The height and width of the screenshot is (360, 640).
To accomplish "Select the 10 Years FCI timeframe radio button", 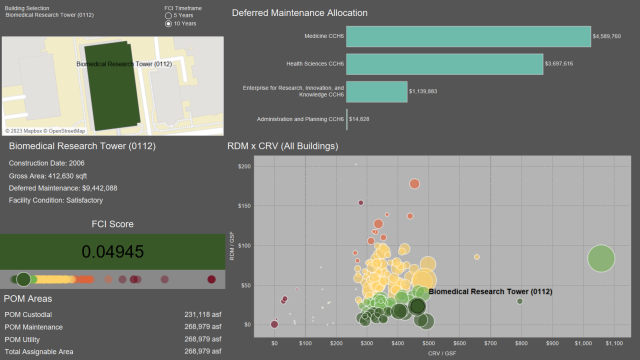I will tap(168, 24).
